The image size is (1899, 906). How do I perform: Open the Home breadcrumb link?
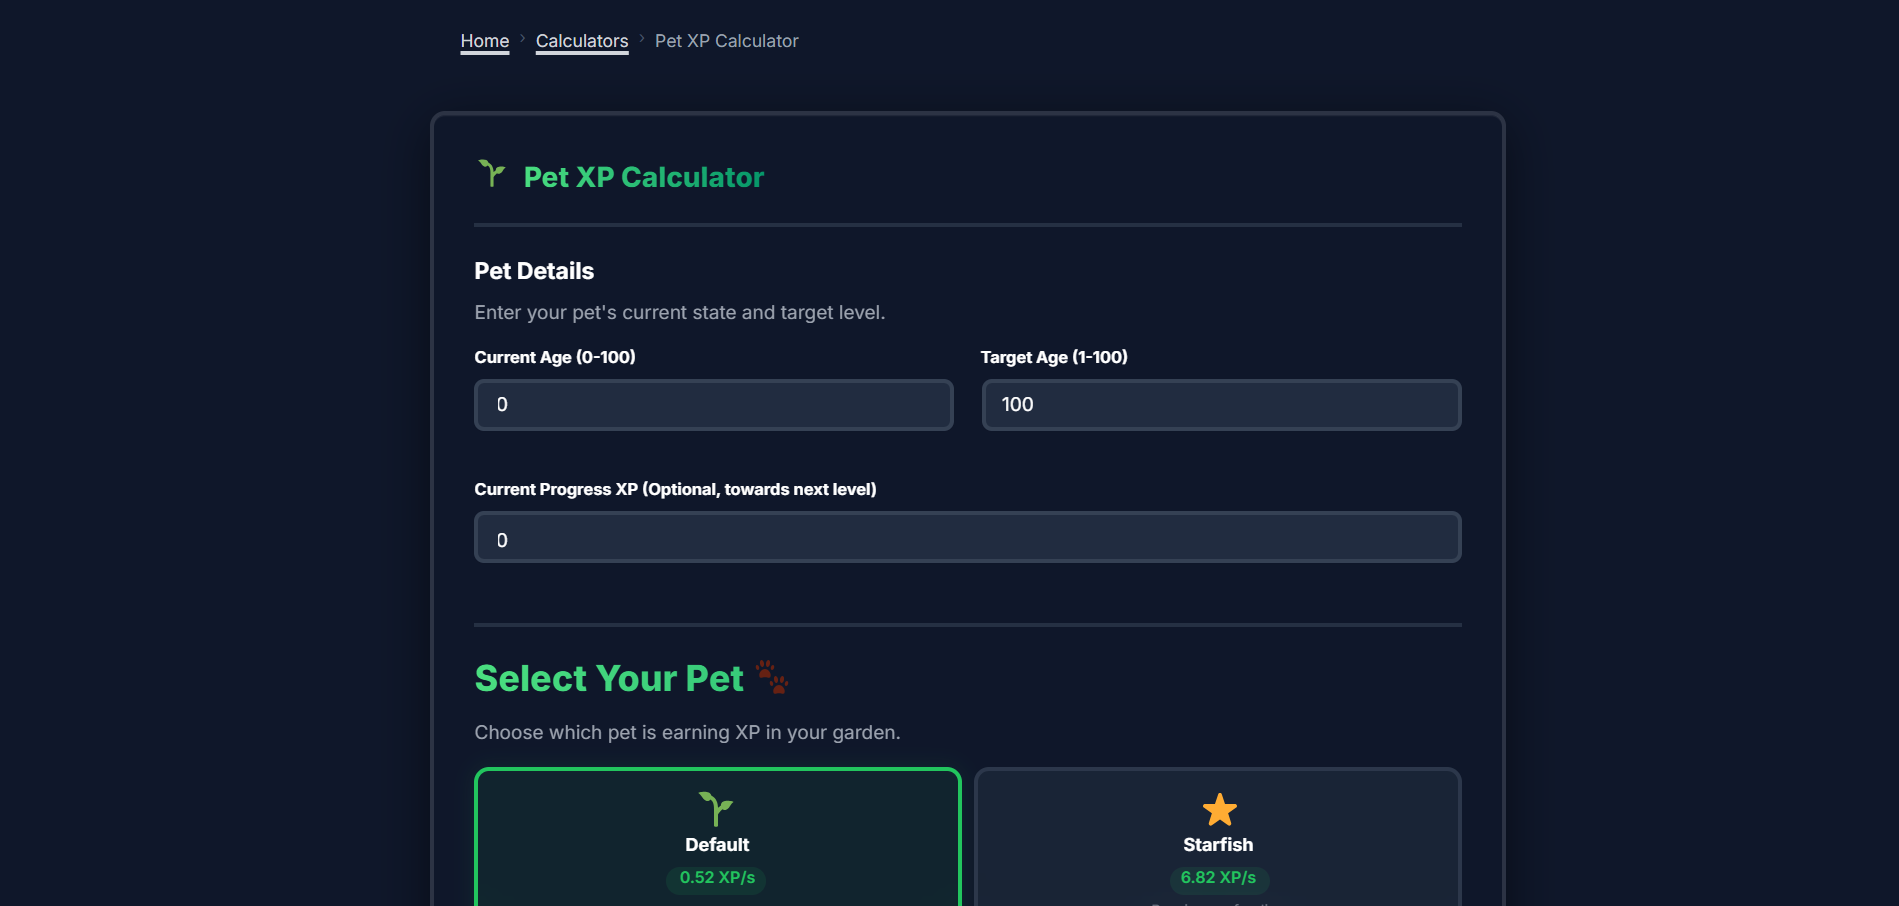click(484, 40)
